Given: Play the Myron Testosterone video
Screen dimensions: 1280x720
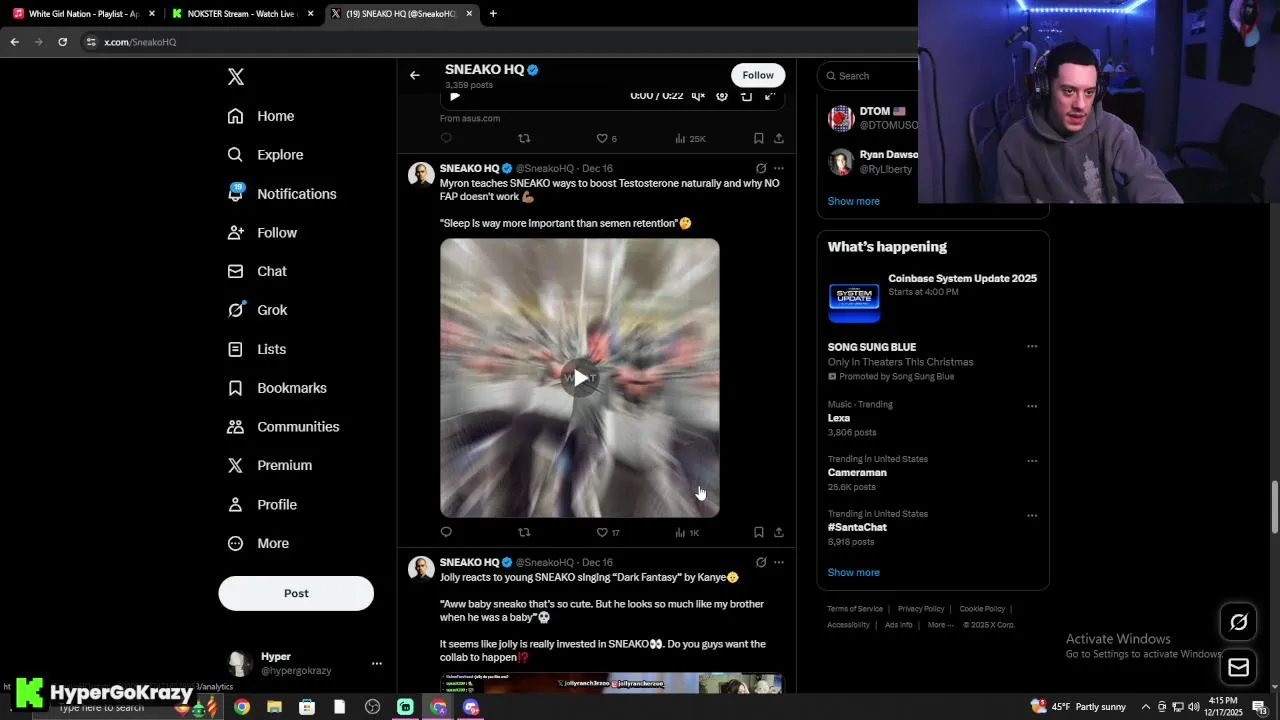Looking at the screenshot, I should (580, 378).
